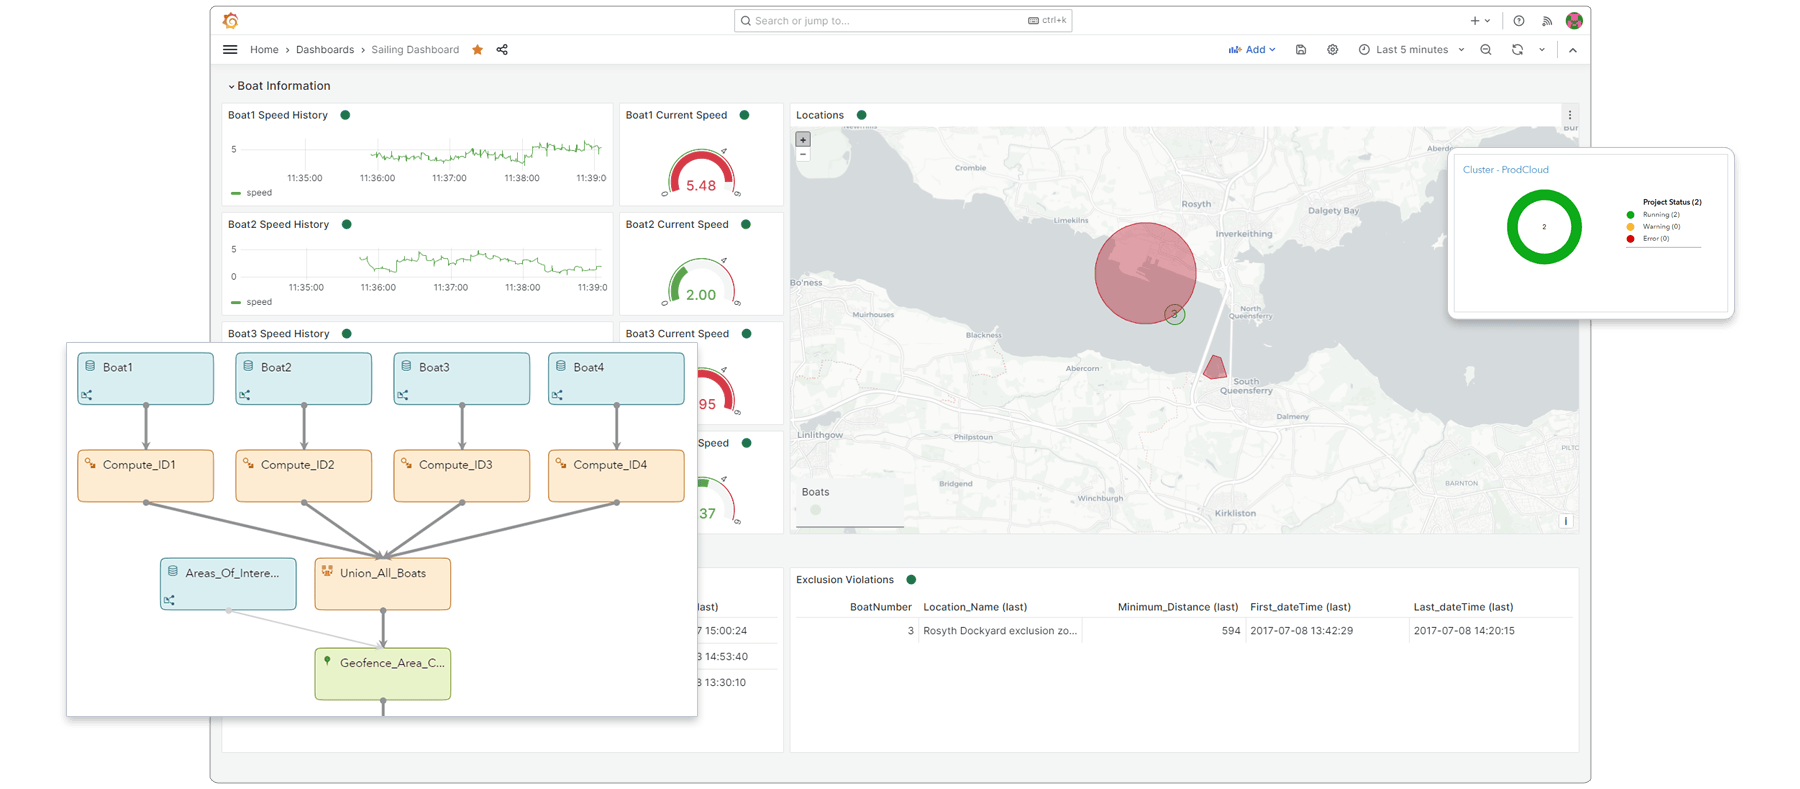
Task: Open the news feed RSS icon
Action: [x=1547, y=21]
